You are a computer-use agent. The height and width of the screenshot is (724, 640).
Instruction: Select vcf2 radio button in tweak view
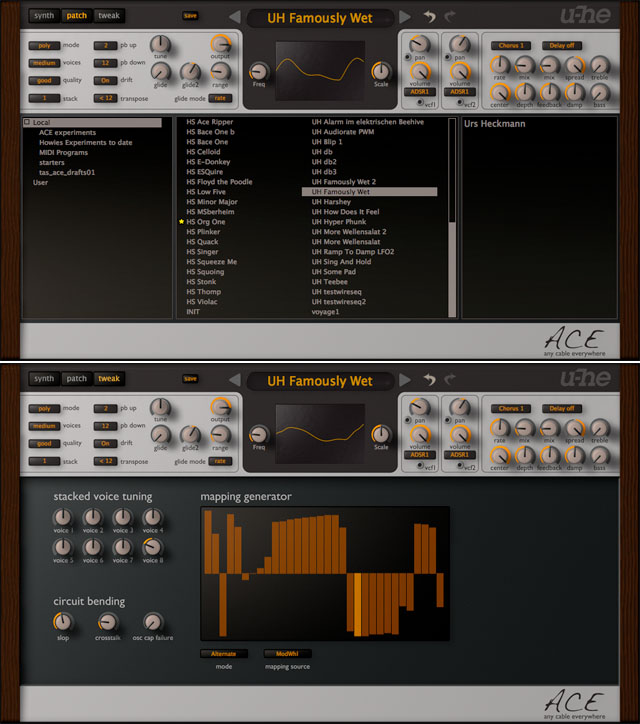click(460, 465)
